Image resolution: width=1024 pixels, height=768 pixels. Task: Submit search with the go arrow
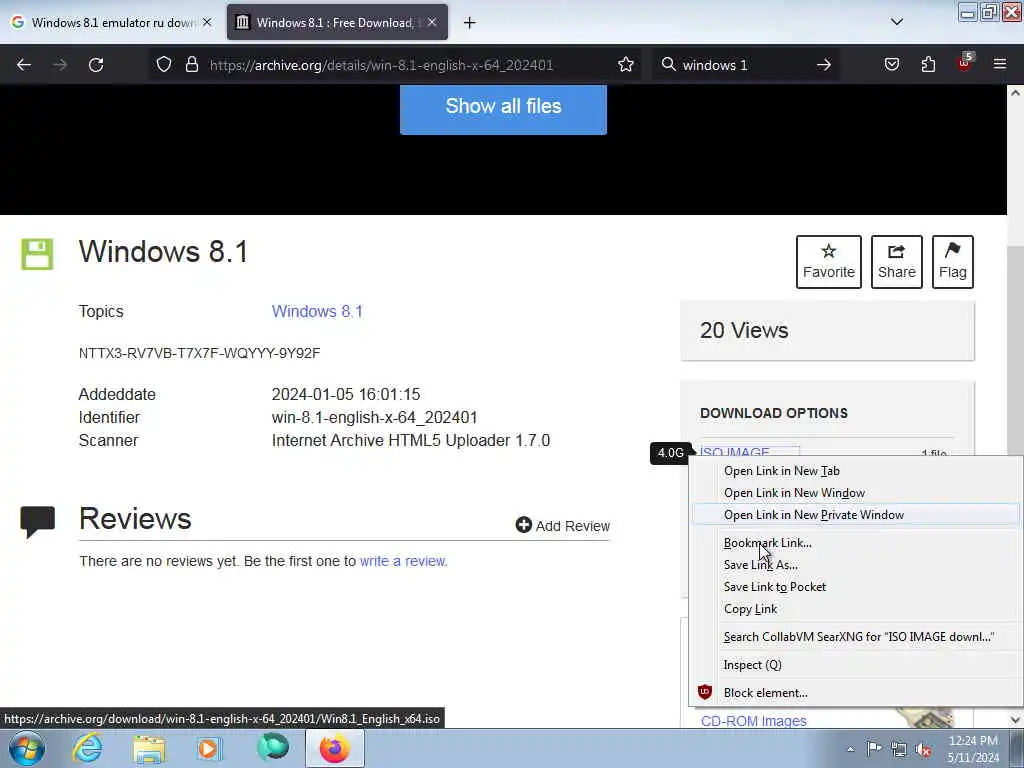tap(824, 65)
